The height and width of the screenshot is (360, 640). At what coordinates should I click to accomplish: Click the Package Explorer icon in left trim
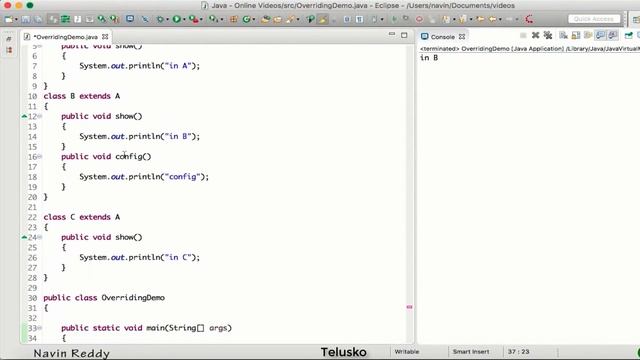9,50
